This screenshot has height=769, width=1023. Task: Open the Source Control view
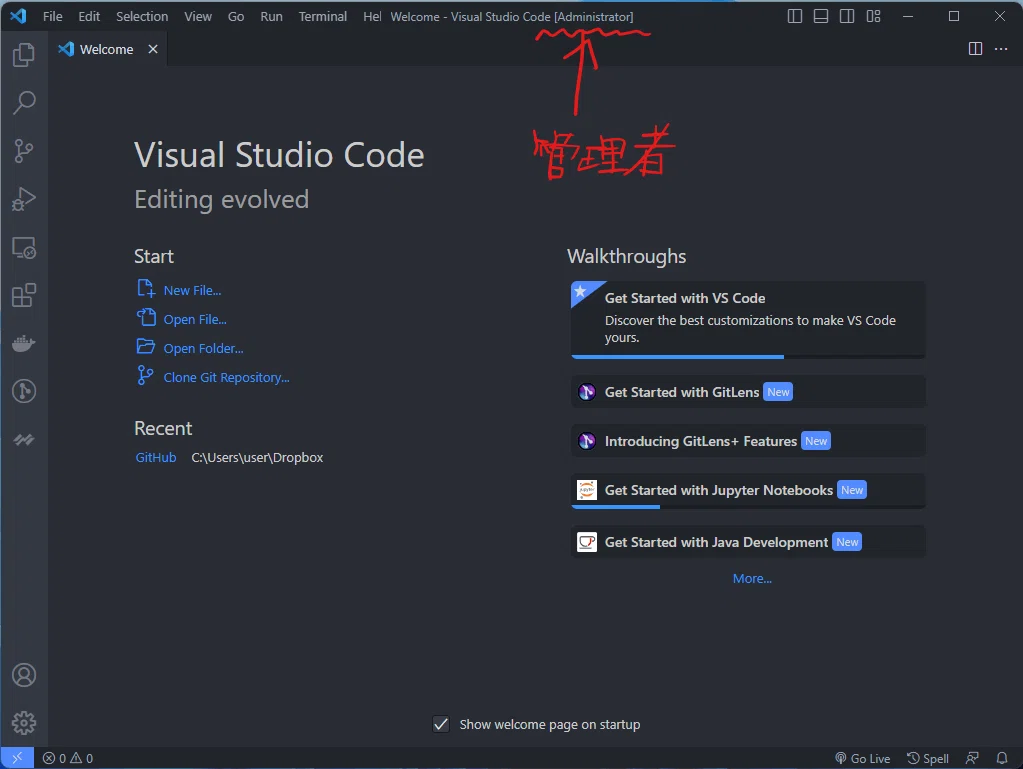click(x=24, y=151)
